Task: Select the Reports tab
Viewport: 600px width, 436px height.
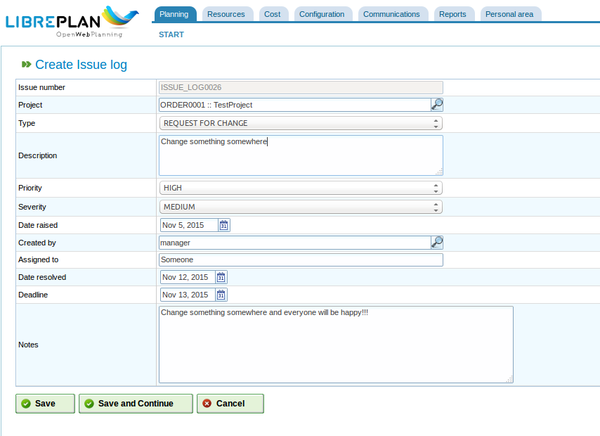Action: (x=452, y=15)
